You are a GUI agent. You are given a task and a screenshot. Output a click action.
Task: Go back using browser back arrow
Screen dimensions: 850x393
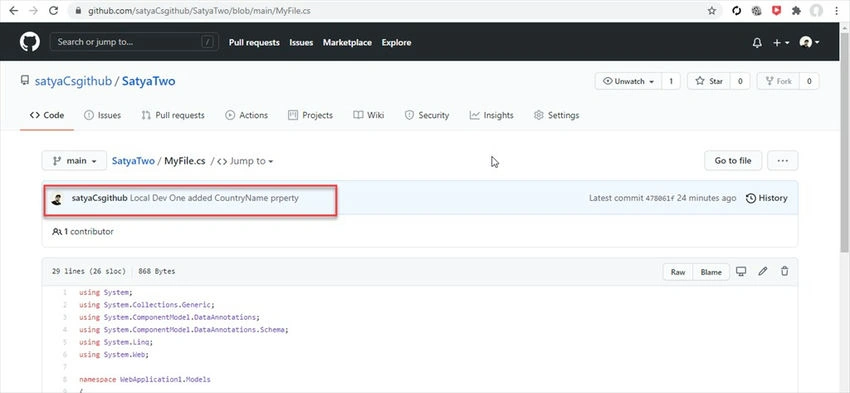click(13, 11)
